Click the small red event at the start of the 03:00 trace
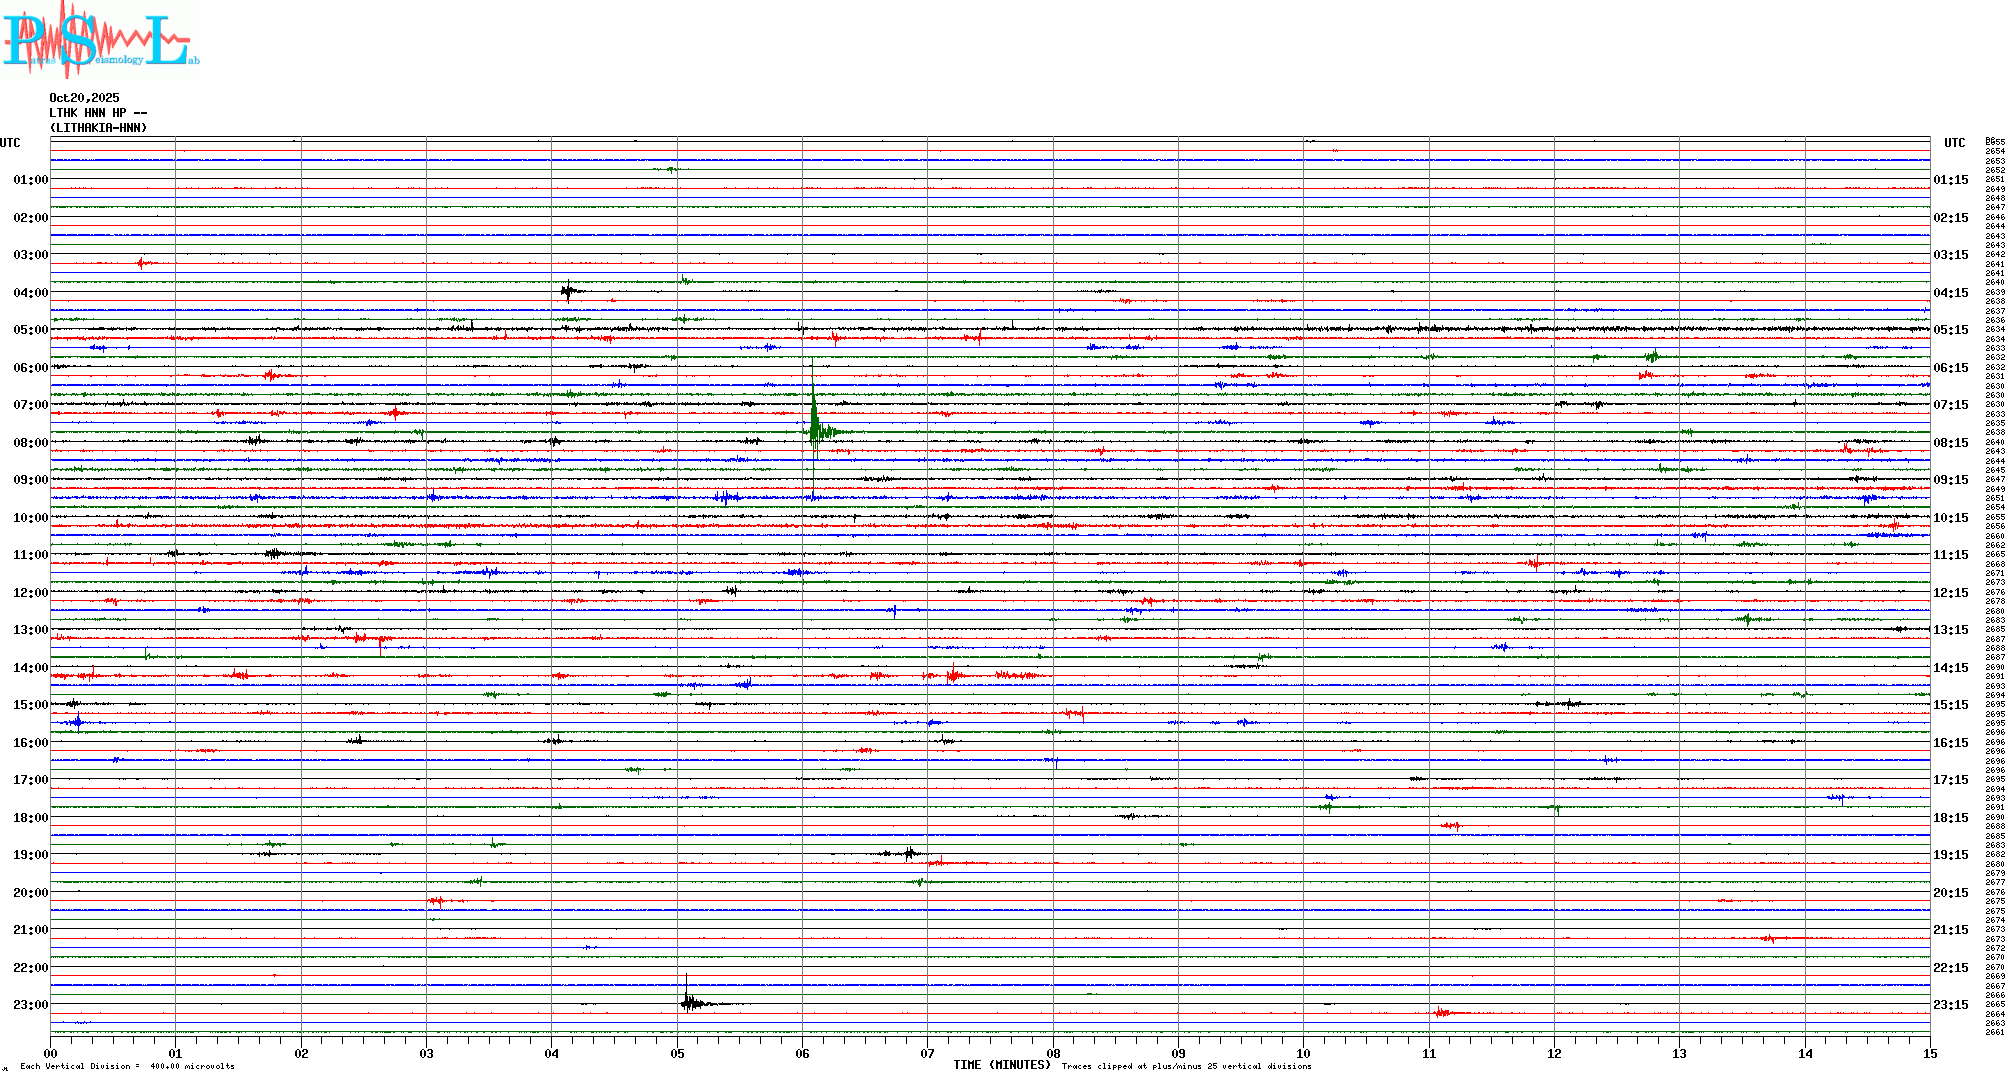This screenshot has height=1080, width=2010. tap(142, 263)
